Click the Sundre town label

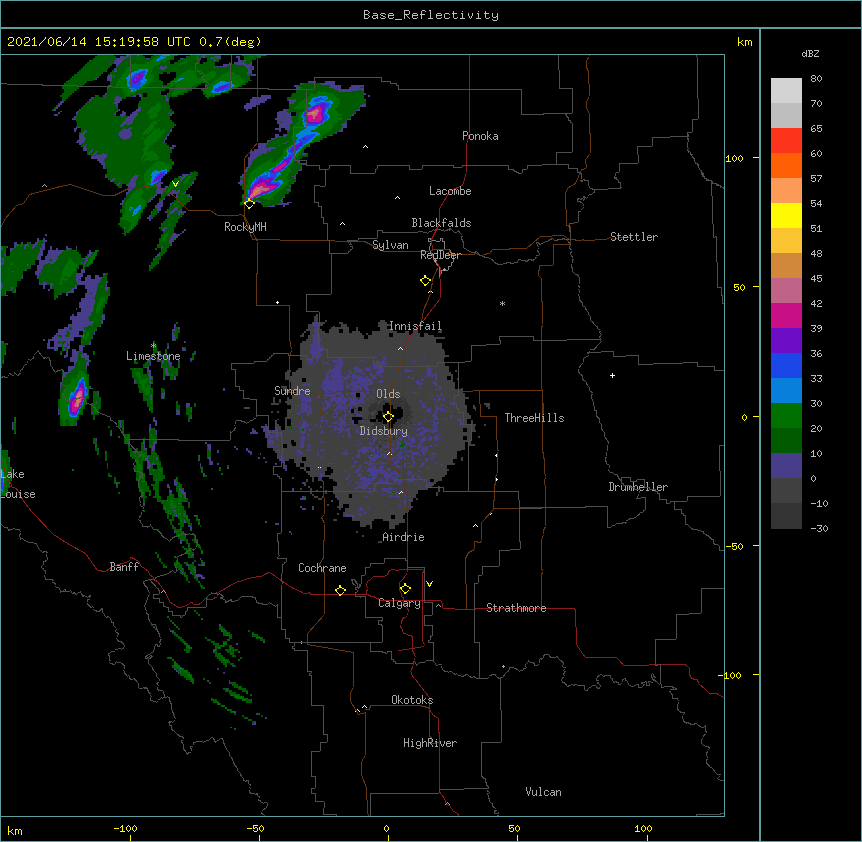292,391
